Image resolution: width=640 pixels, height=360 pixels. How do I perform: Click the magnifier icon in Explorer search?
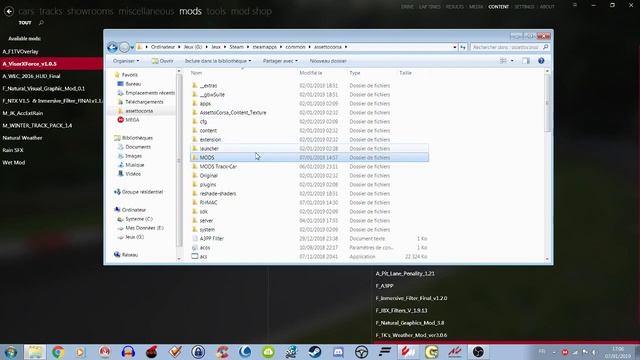(x=545, y=47)
